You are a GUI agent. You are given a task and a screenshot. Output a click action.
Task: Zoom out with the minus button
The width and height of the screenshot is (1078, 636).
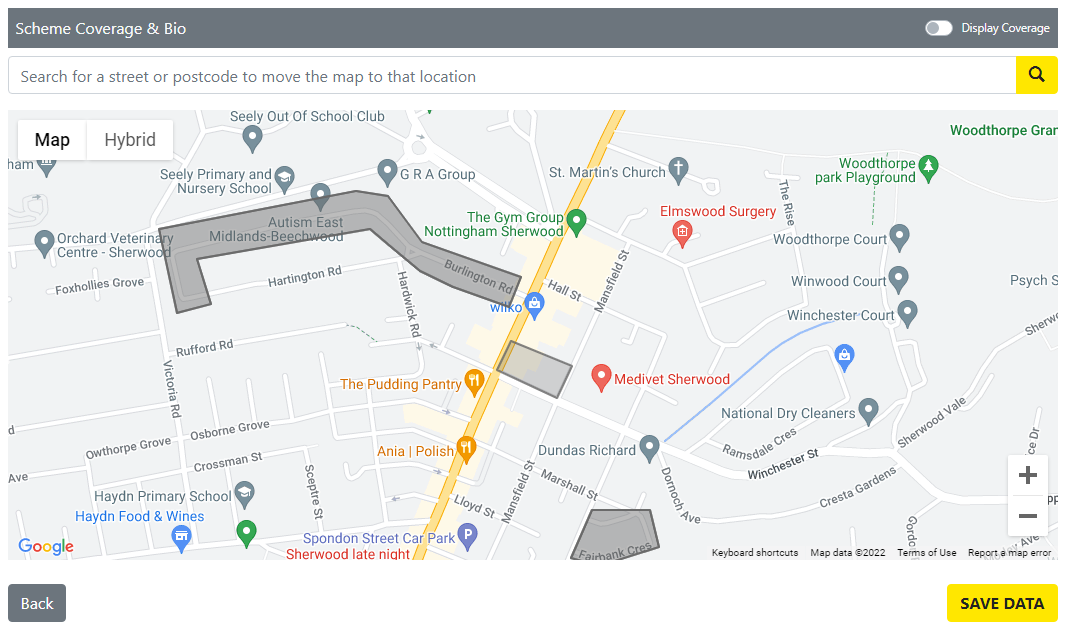click(x=1027, y=516)
